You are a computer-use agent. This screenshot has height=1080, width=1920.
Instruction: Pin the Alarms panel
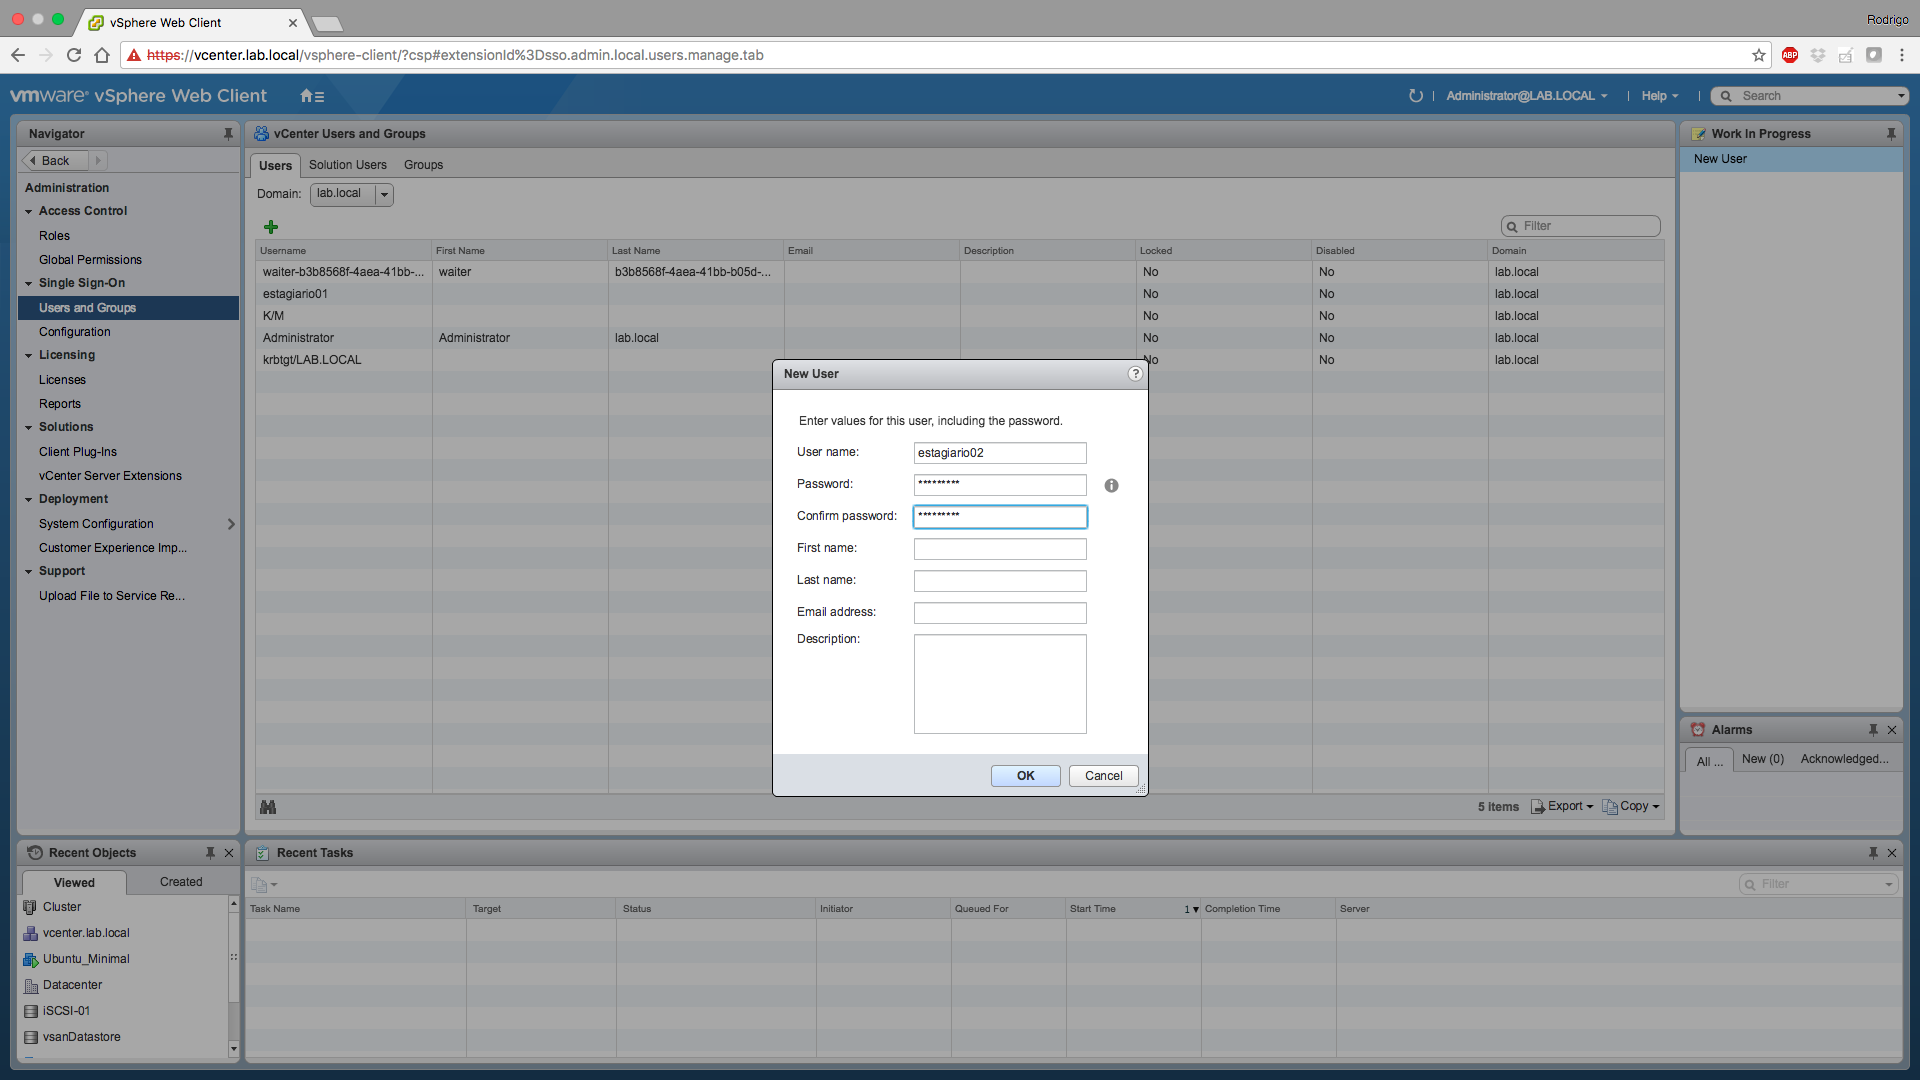1873,730
